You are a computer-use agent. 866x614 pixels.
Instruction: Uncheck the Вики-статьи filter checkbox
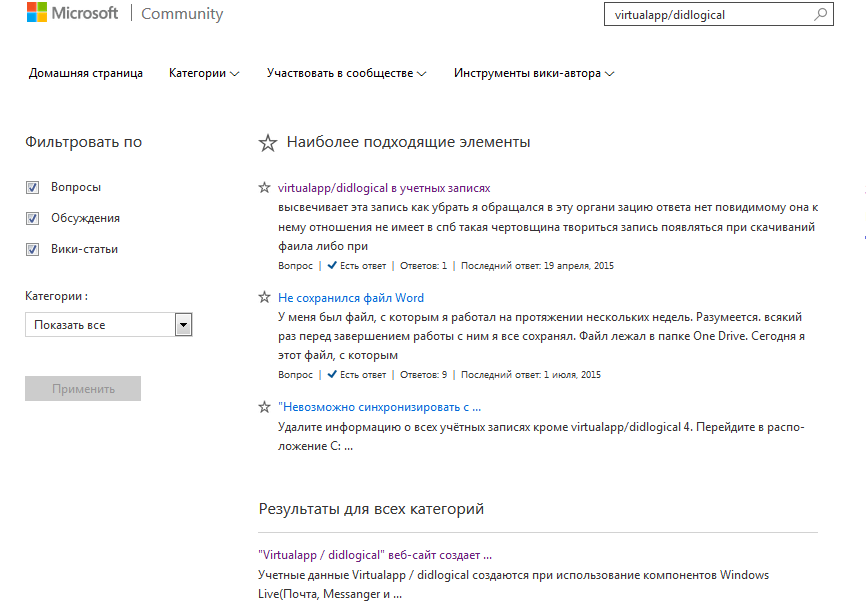click(x=33, y=249)
